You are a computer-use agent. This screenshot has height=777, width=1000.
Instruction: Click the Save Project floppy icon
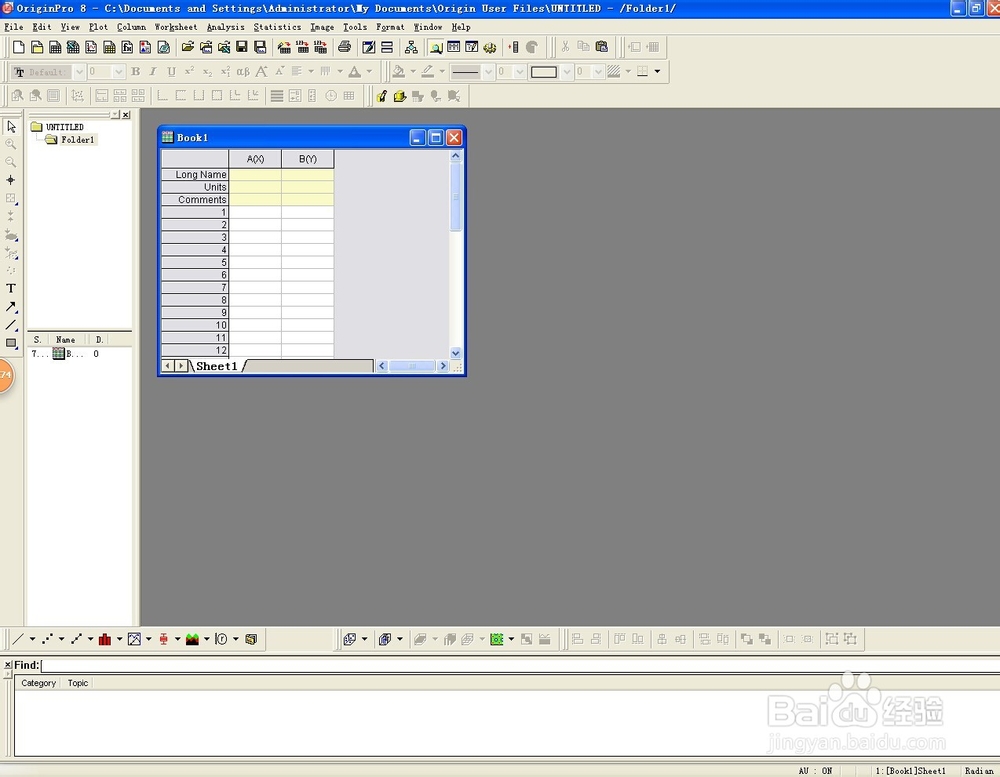pos(241,47)
